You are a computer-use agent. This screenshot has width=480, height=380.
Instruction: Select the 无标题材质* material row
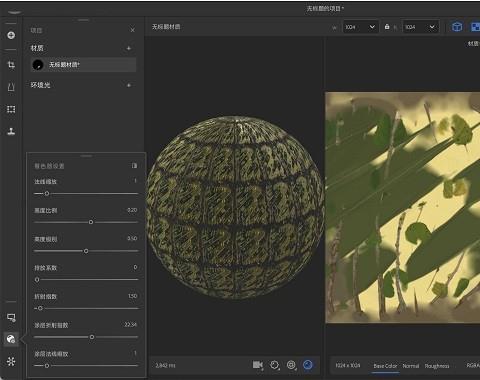point(83,65)
